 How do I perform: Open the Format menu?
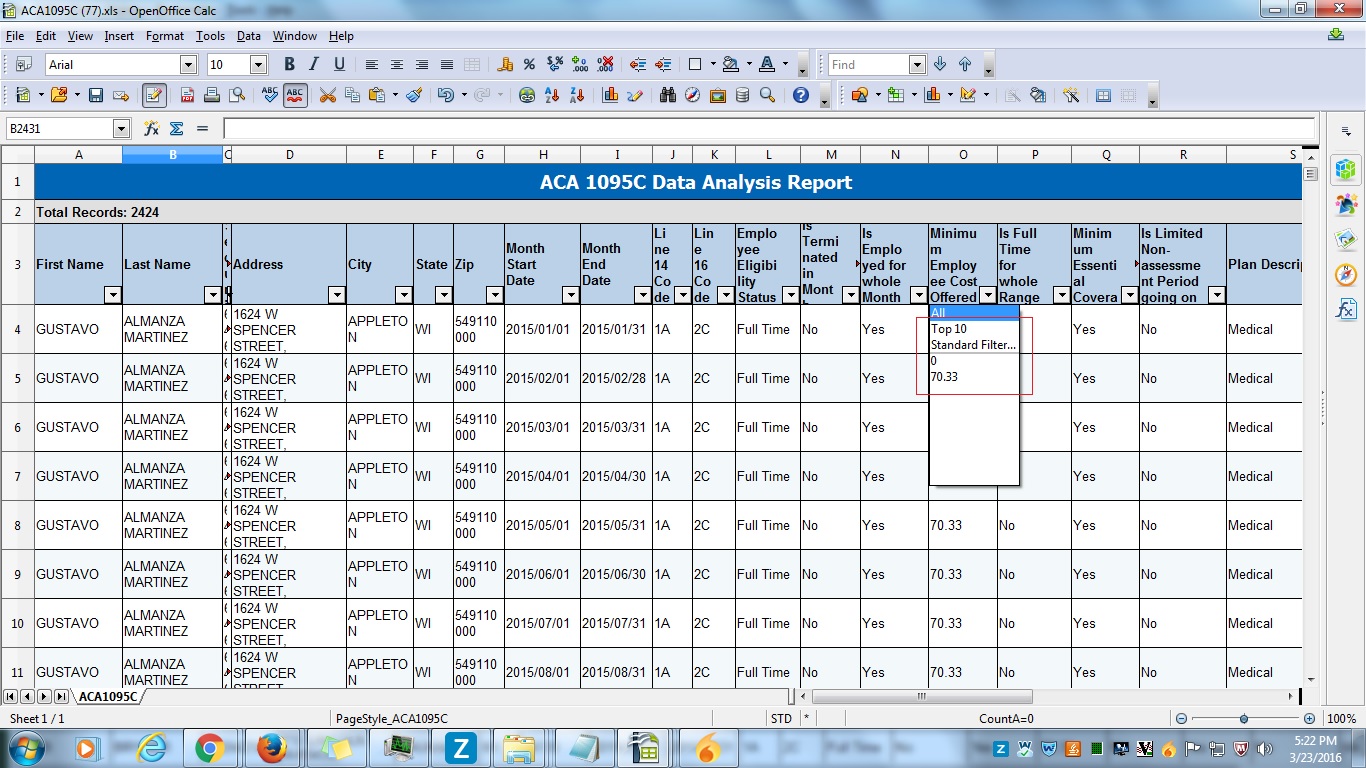tap(164, 36)
